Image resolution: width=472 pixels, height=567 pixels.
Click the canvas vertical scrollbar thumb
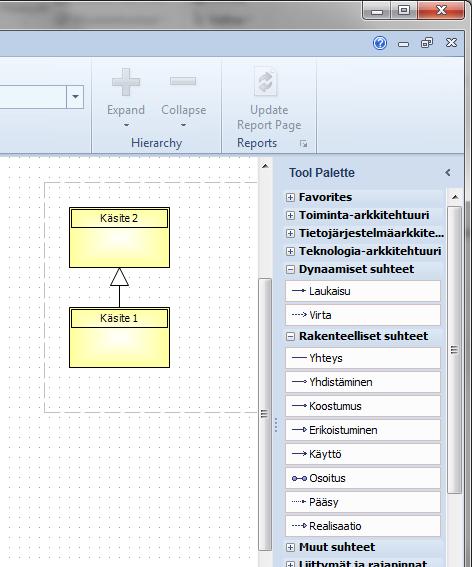pyautogui.click(x=265, y=414)
